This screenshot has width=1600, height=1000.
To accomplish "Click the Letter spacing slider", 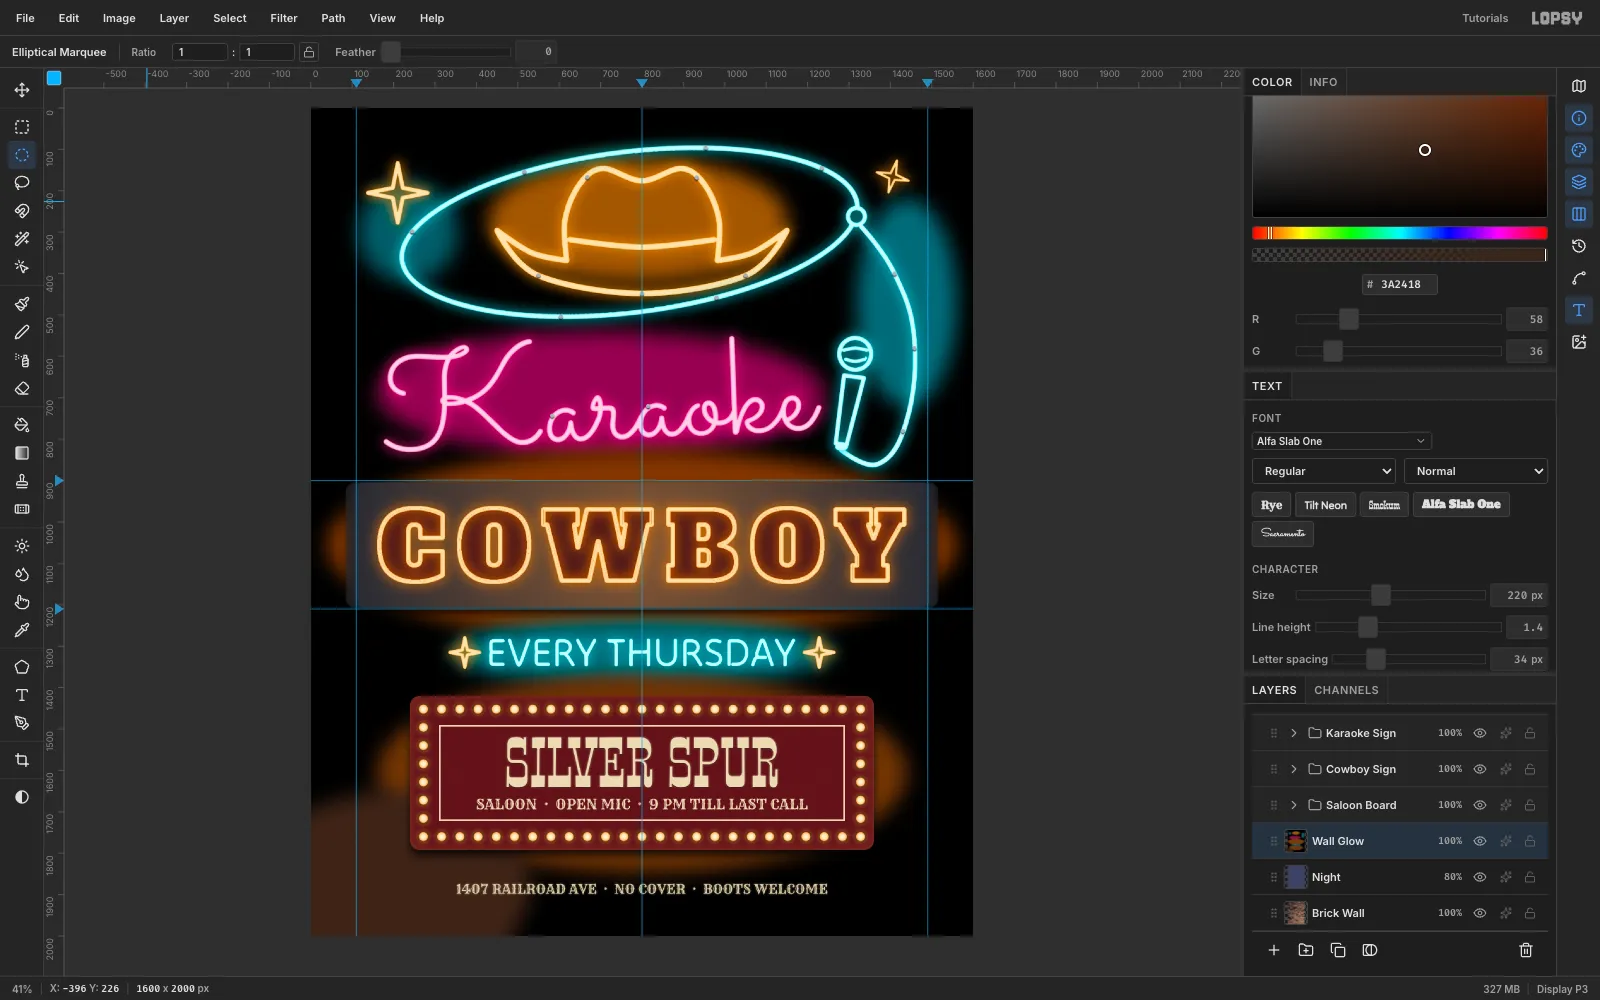I will (x=1410, y=659).
